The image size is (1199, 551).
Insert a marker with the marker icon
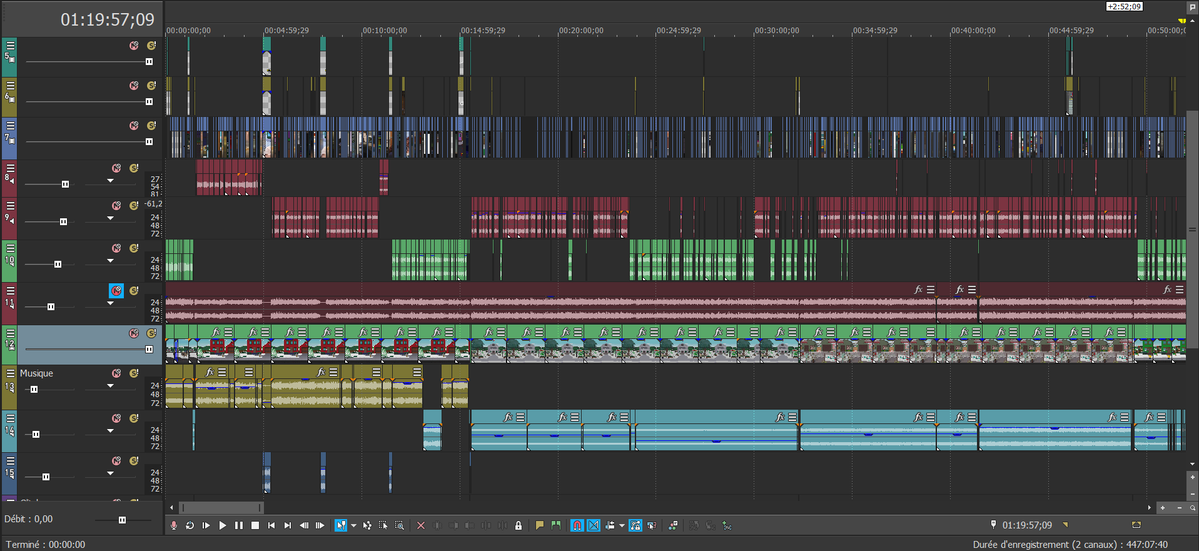[x=539, y=525]
